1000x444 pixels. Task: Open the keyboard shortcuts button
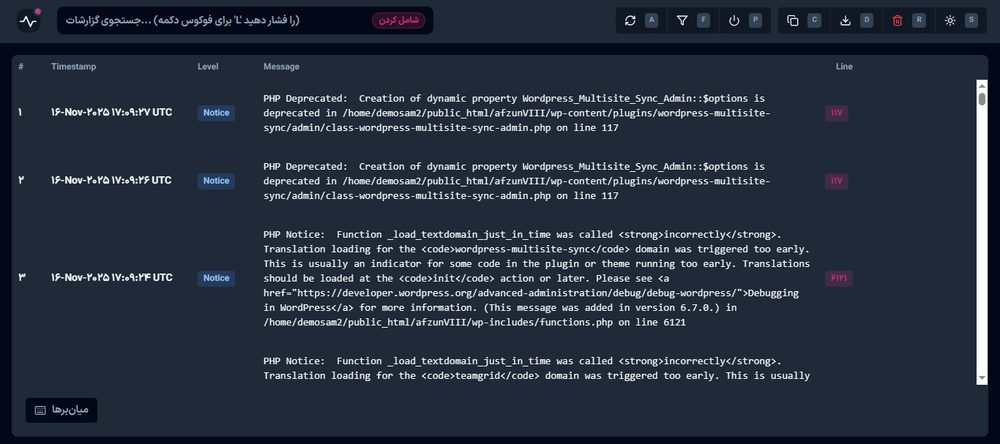pos(61,410)
